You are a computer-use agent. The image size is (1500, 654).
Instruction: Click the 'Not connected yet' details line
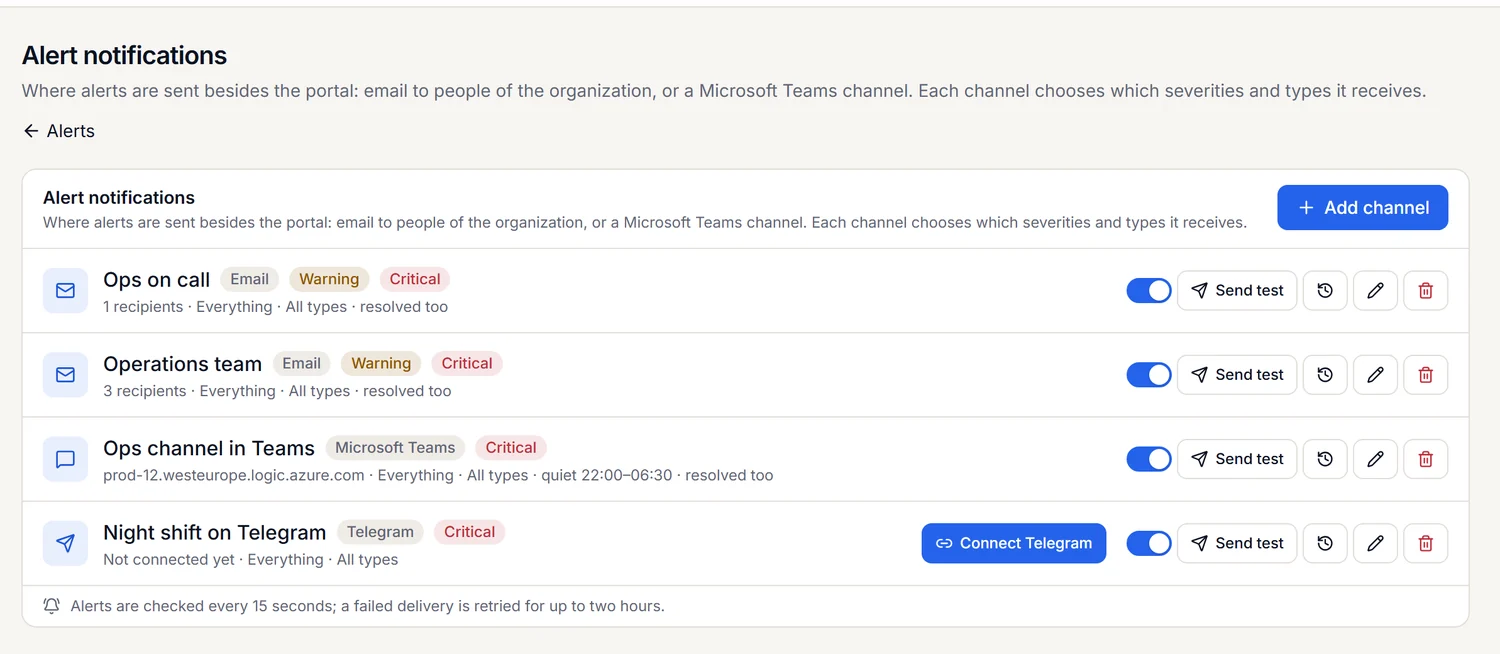tap(250, 559)
